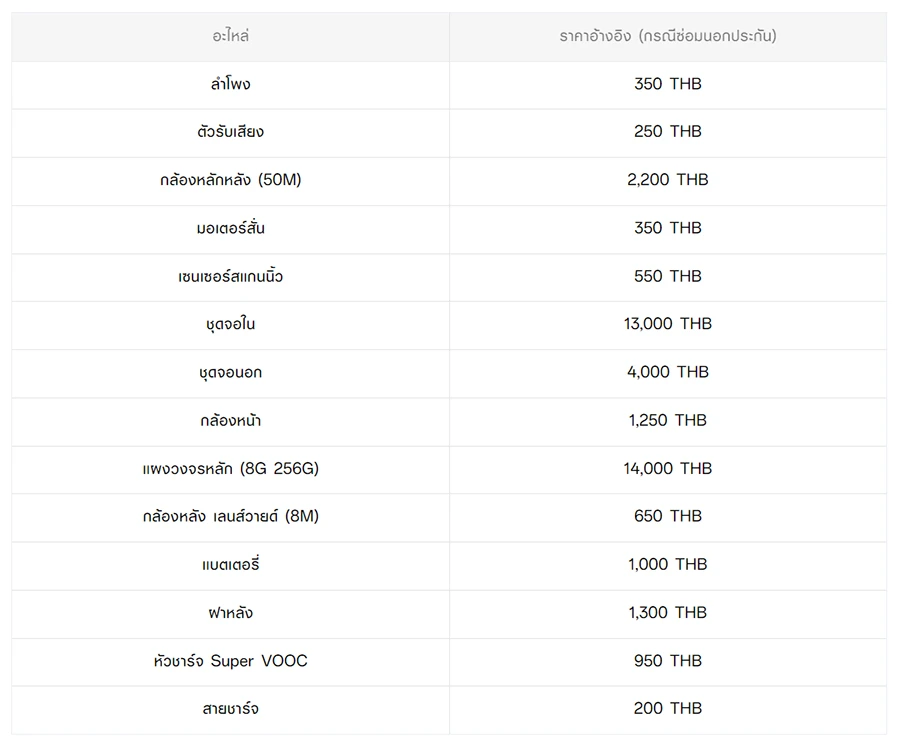This screenshot has width=900, height=750.
Task: Select the ลำโพง part cell
Action: pos(230,84)
